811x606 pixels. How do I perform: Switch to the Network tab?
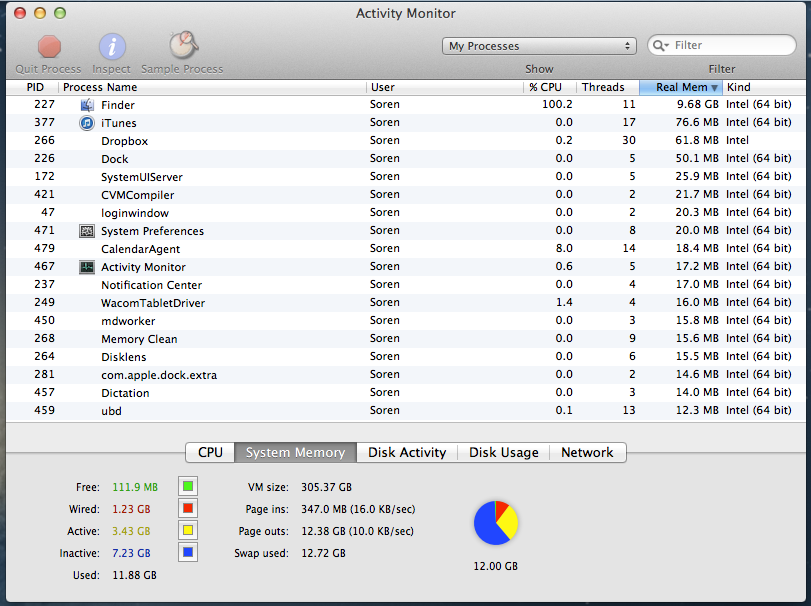point(588,452)
